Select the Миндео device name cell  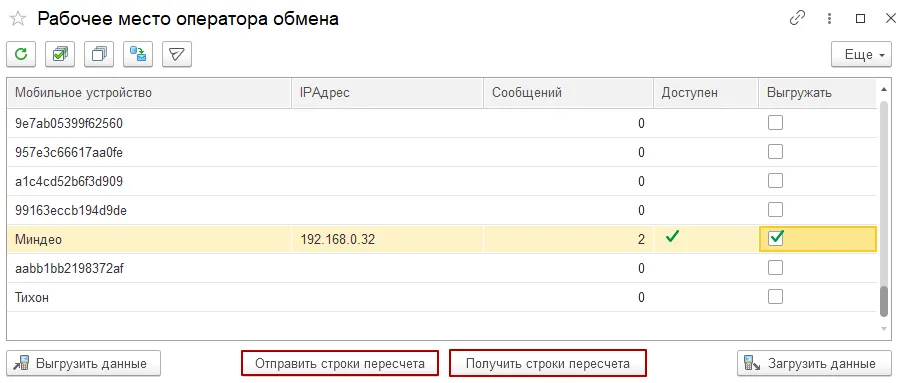point(149,239)
